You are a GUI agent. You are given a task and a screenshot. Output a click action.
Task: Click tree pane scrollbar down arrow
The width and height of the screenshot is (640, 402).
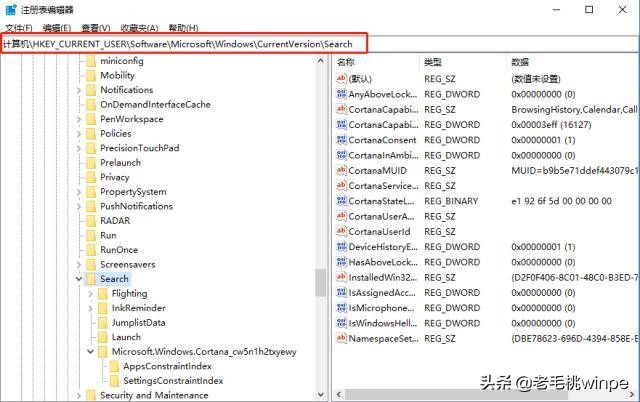(x=321, y=395)
